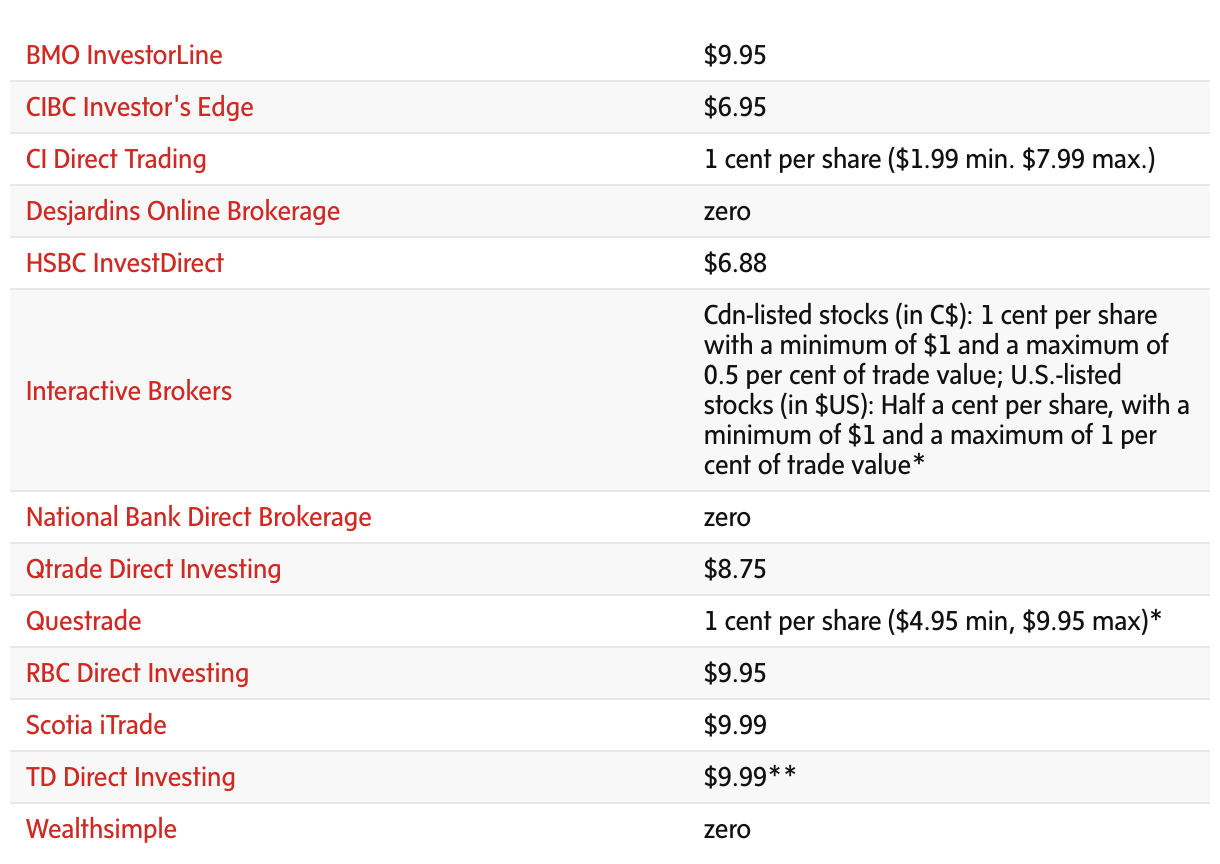
Task: Open the TD Direct Investing link
Action: pyautogui.click(x=131, y=777)
